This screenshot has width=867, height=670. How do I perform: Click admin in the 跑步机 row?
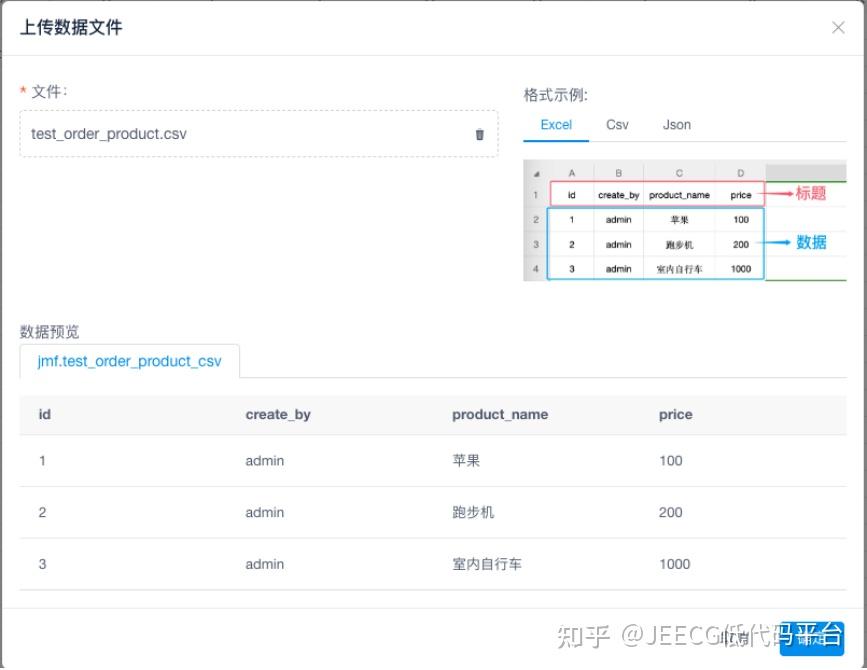pyautogui.click(x=264, y=512)
